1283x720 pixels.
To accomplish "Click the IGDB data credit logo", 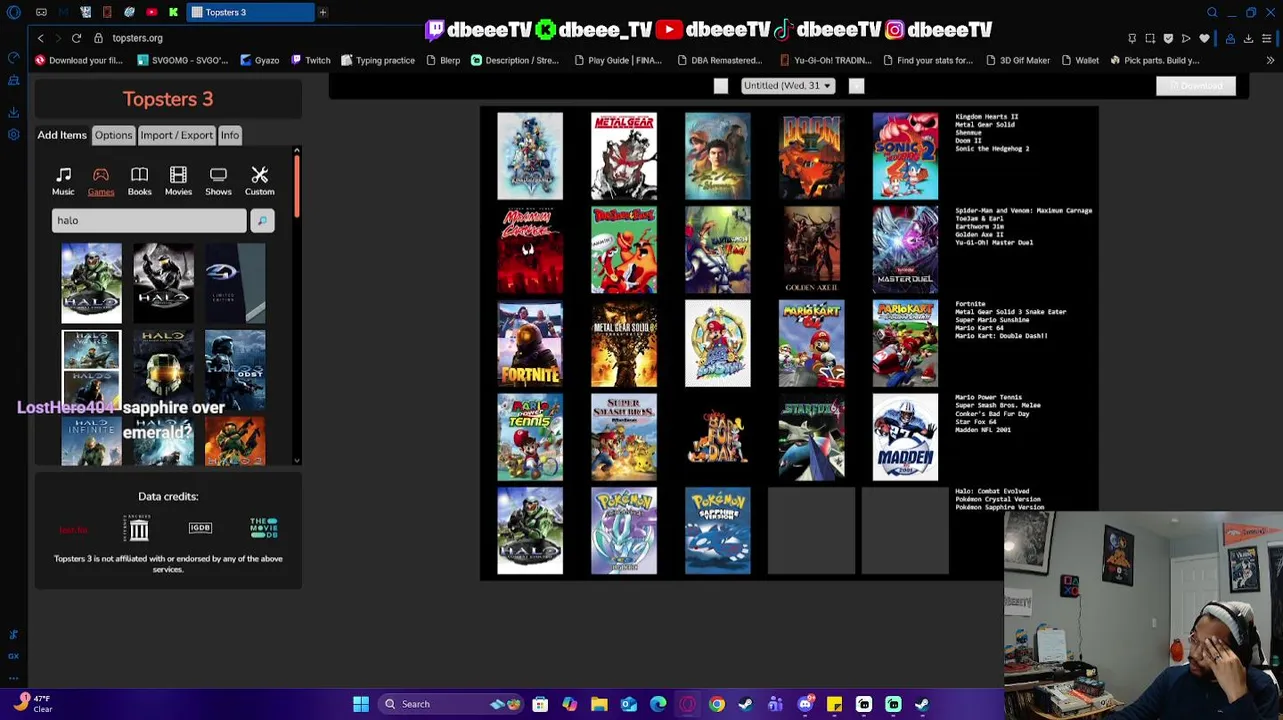I will pos(200,528).
